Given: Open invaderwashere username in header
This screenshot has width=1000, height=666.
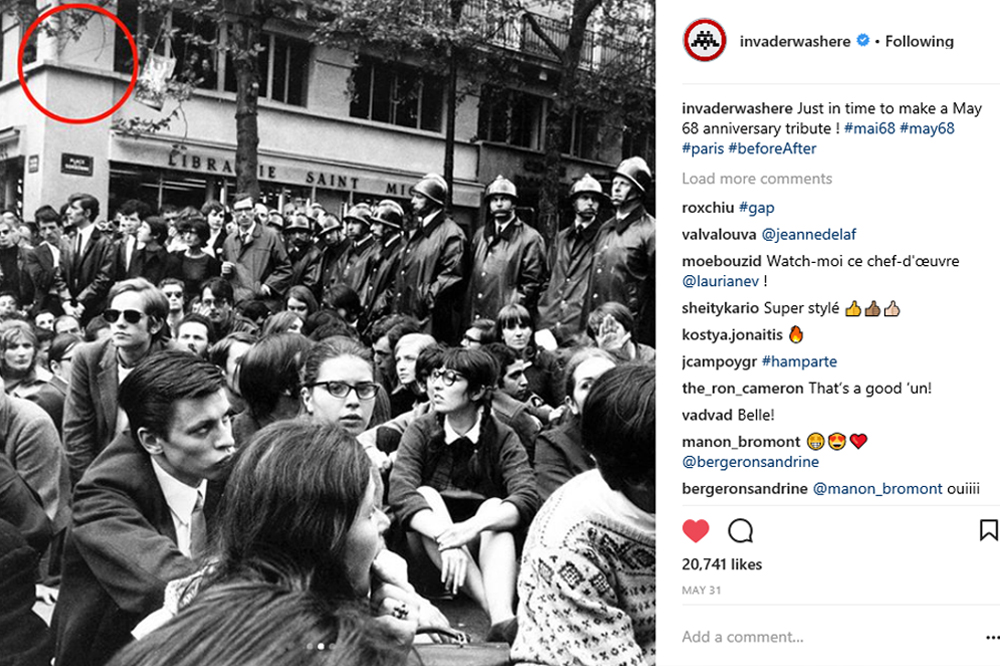Looking at the screenshot, I should click(x=795, y=41).
